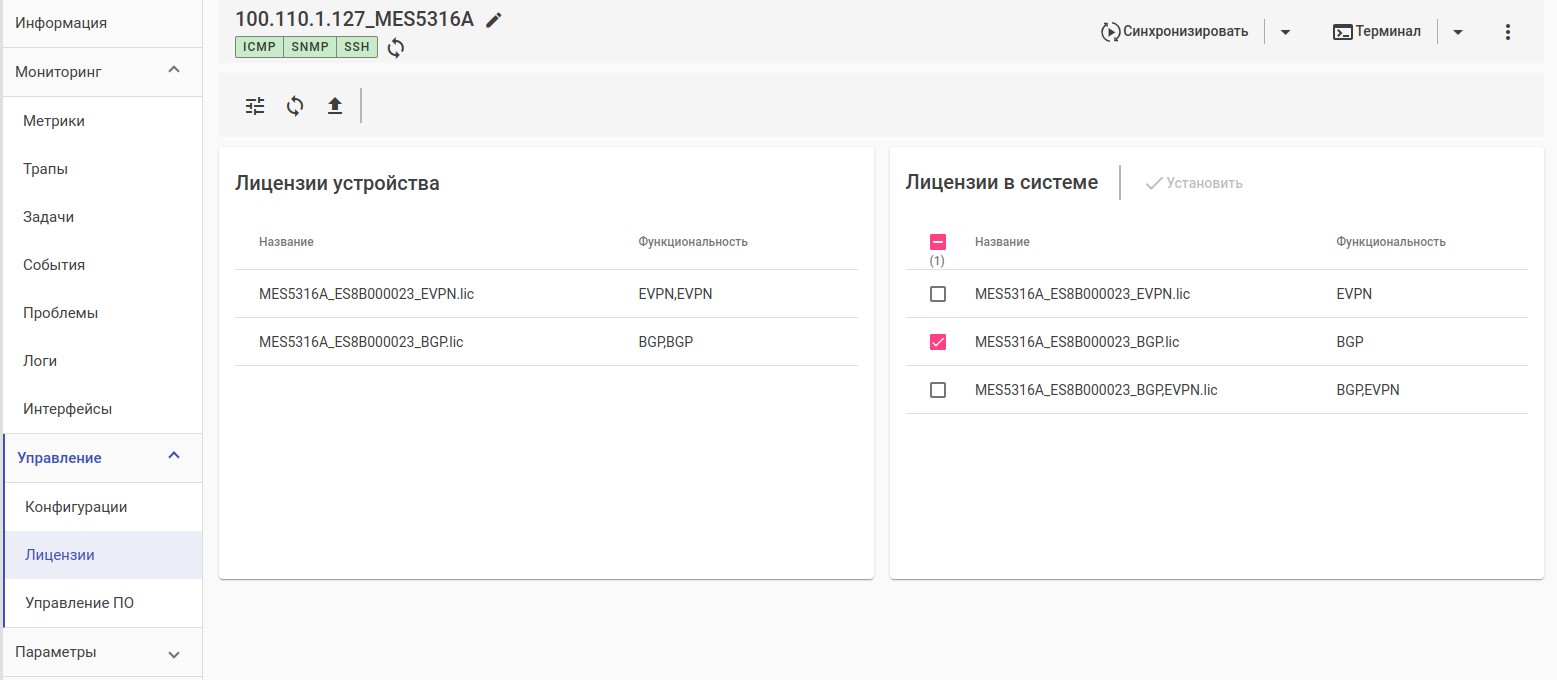
Task: Open the filter settings sliders icon
Action: click(256, 106)
